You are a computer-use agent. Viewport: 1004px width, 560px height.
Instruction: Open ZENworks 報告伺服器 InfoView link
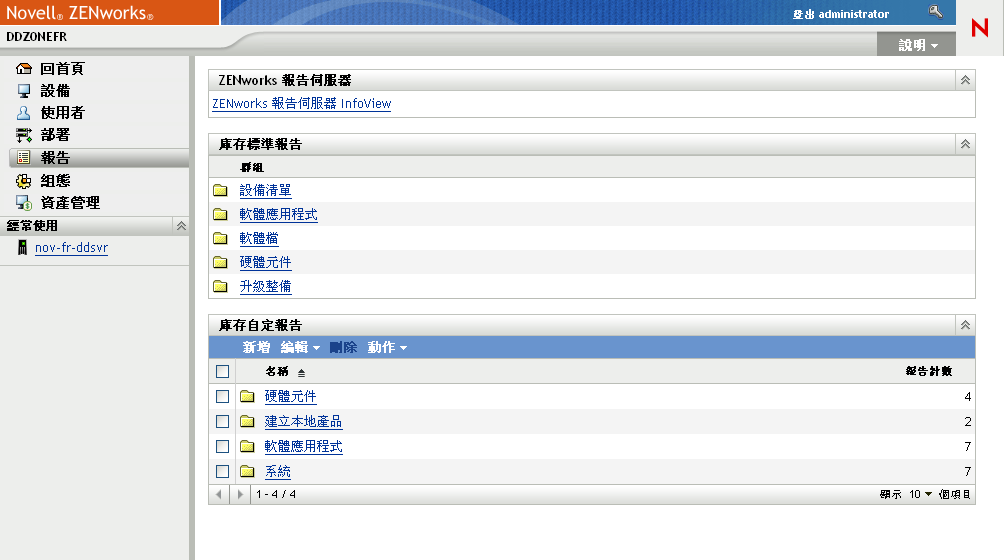pyautogui.click(x=302, y=104)
